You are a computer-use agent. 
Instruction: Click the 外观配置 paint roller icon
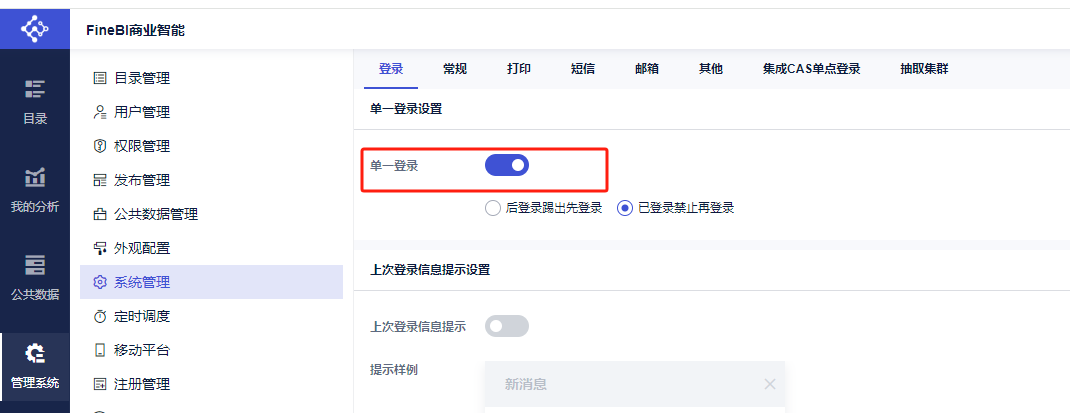pyautogui.click(x=100, y=248)
